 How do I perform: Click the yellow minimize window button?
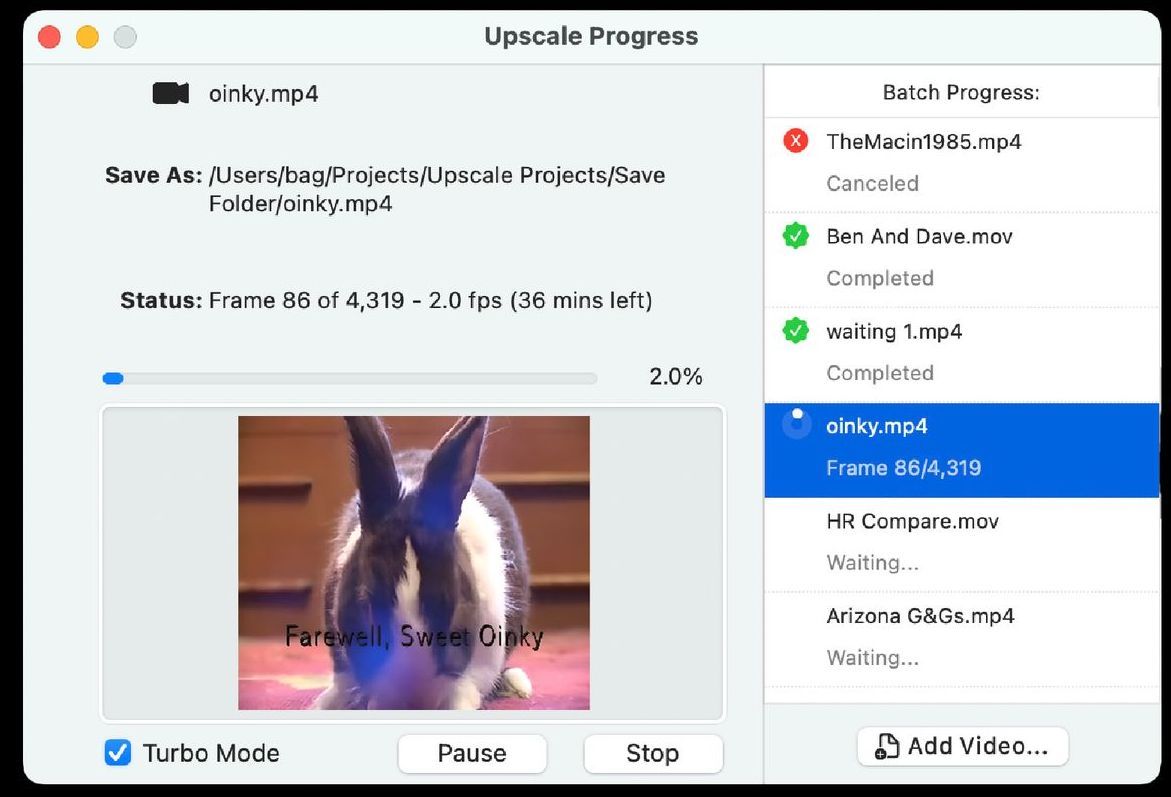[x=87, y=37]
